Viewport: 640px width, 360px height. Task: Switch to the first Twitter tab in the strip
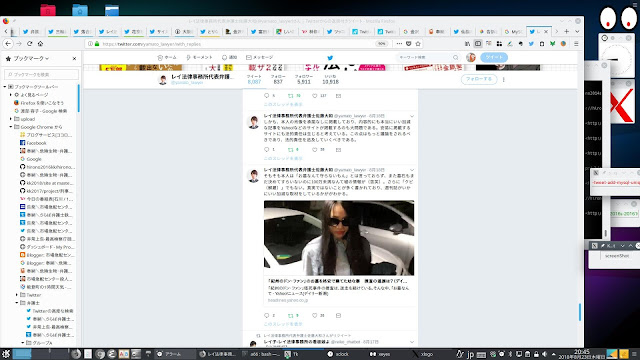pos(31,31)
